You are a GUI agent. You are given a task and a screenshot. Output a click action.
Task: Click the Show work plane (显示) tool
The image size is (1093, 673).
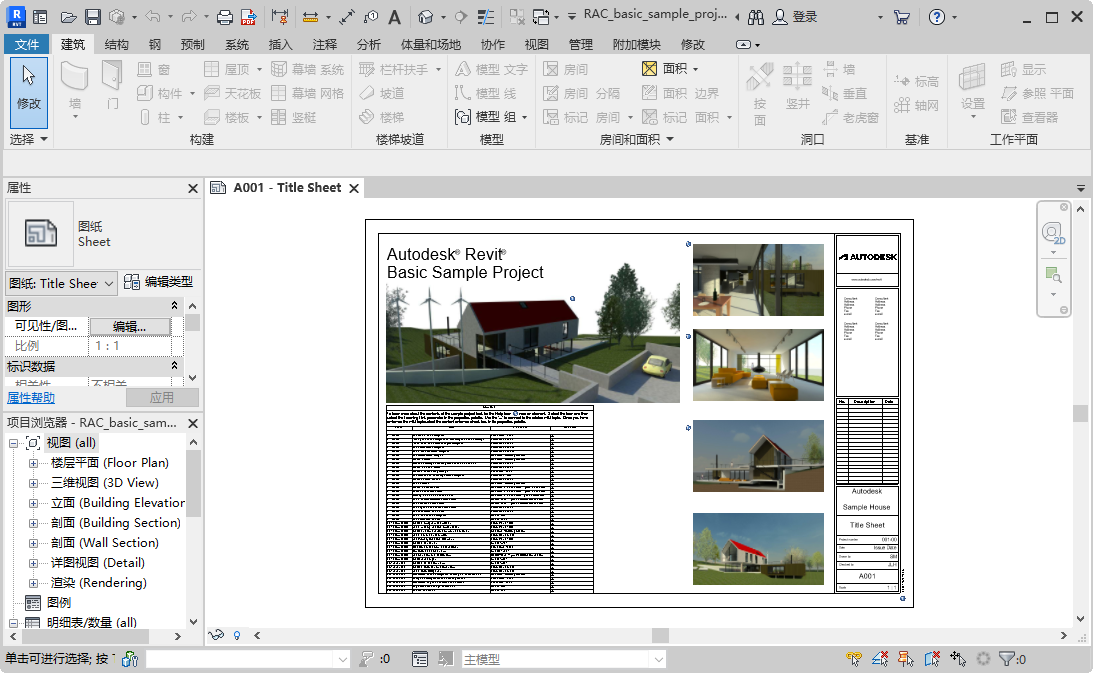[1023, 69]
